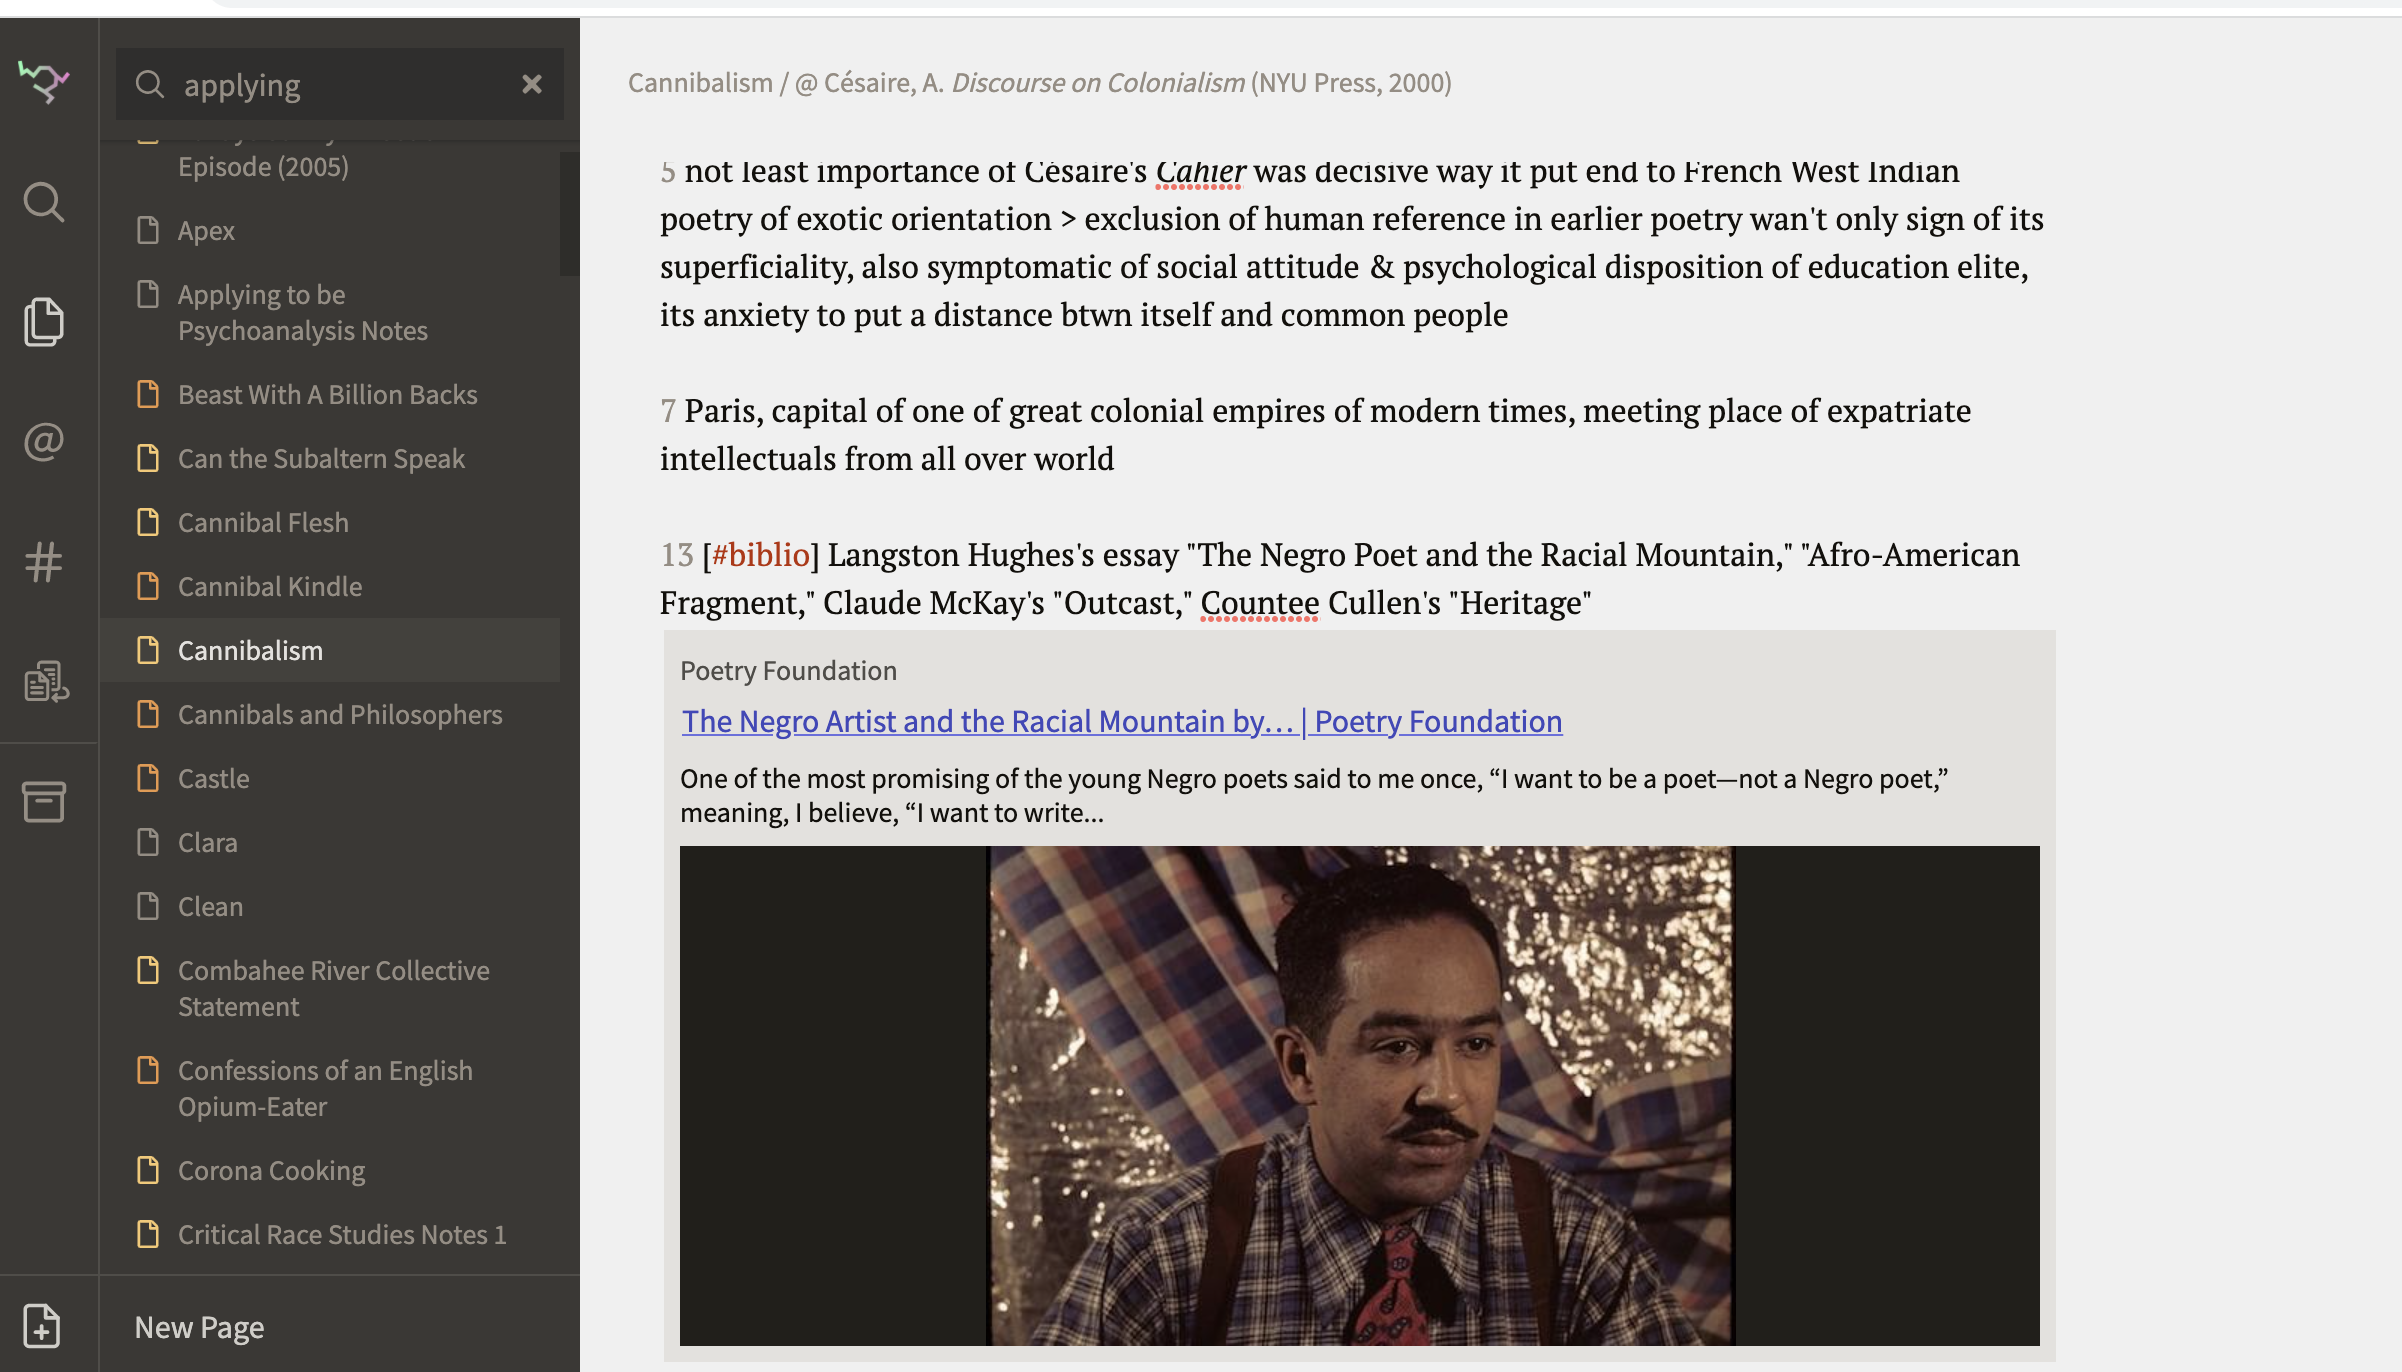
Task: Click the #biblio tag in the note
Action: (x=760, y=555)
